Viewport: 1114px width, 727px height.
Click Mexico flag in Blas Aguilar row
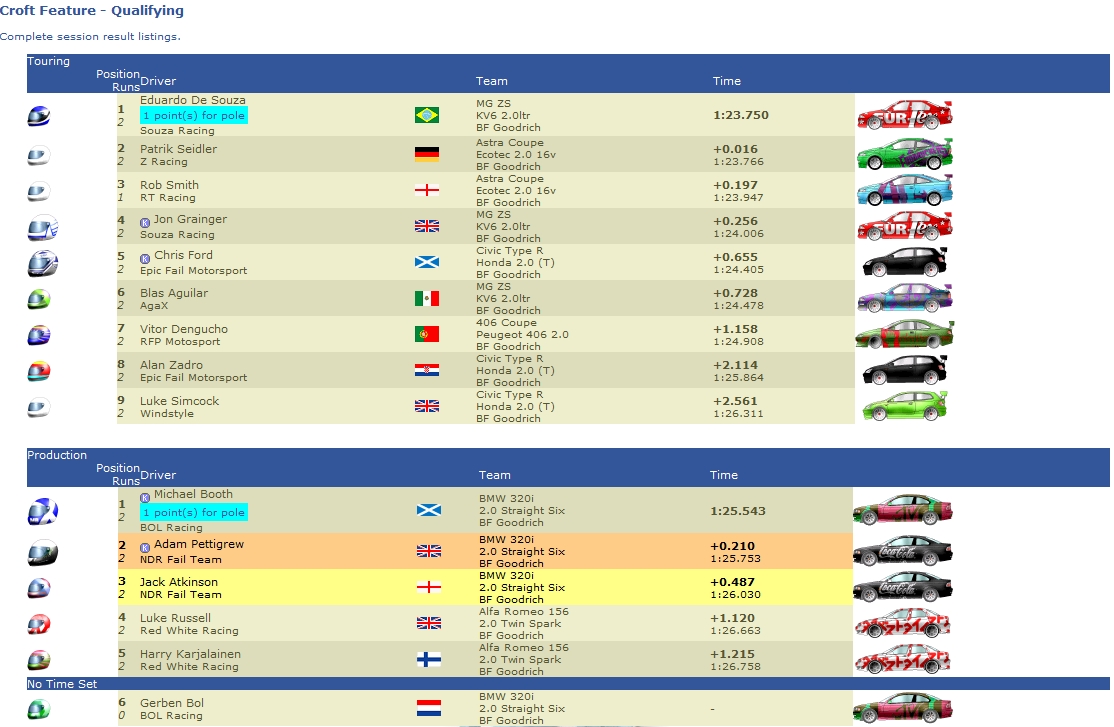coord(427,298)
